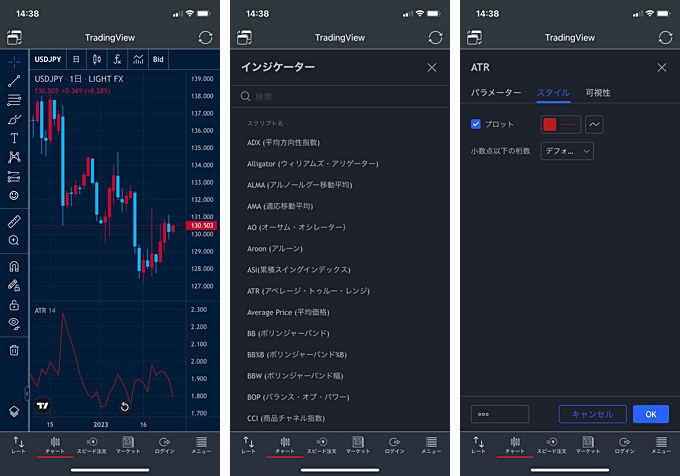Image resolution: width=680 pixels, height=476 pixels.
Task: Select the trend line drawing tool
Action: (14, 81)
